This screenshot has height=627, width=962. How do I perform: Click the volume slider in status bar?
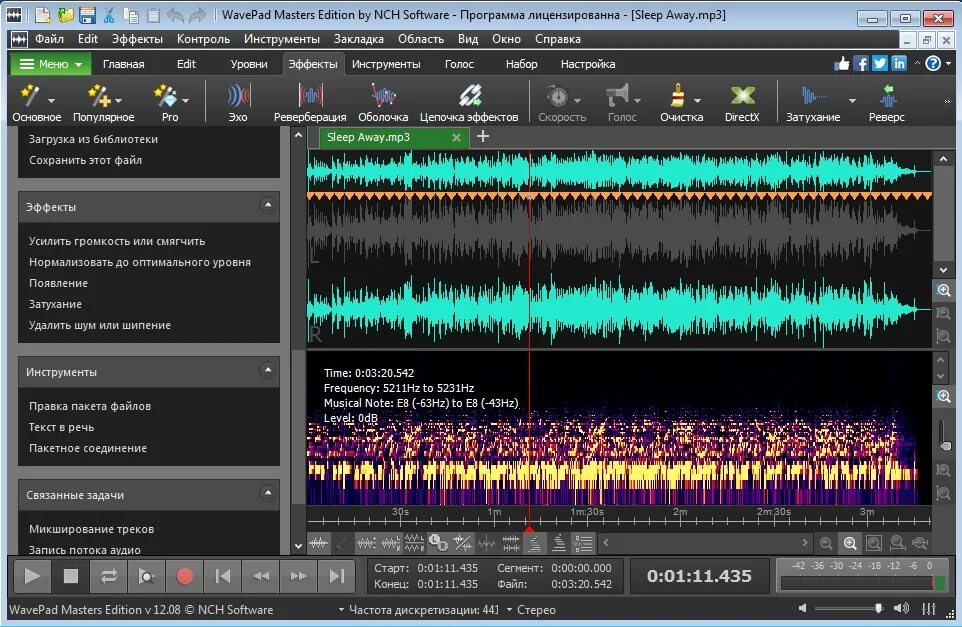tap(848, 609)
